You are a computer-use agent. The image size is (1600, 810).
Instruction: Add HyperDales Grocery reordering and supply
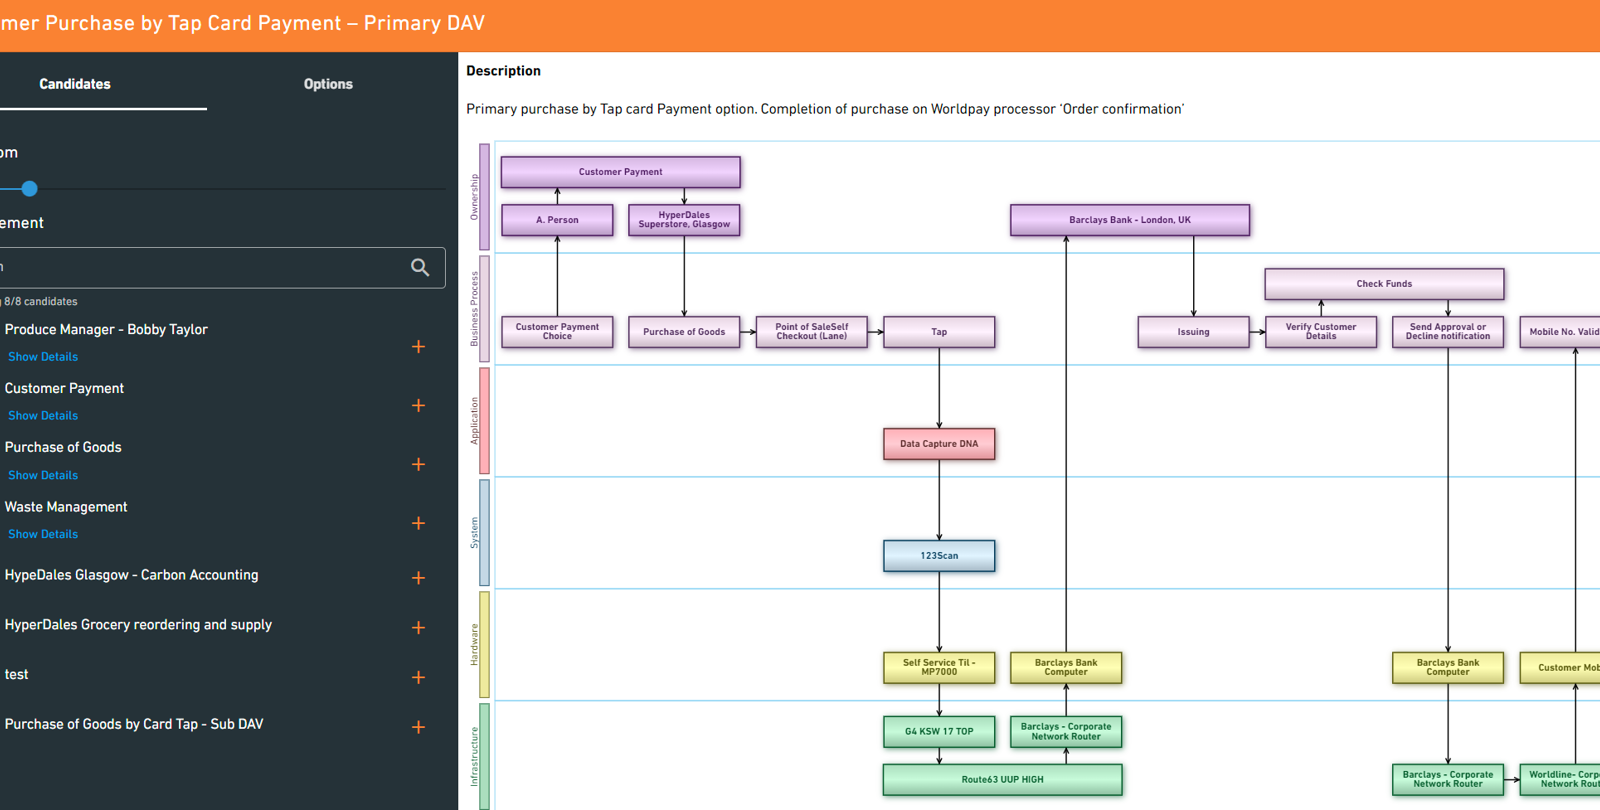click(418, 628)
